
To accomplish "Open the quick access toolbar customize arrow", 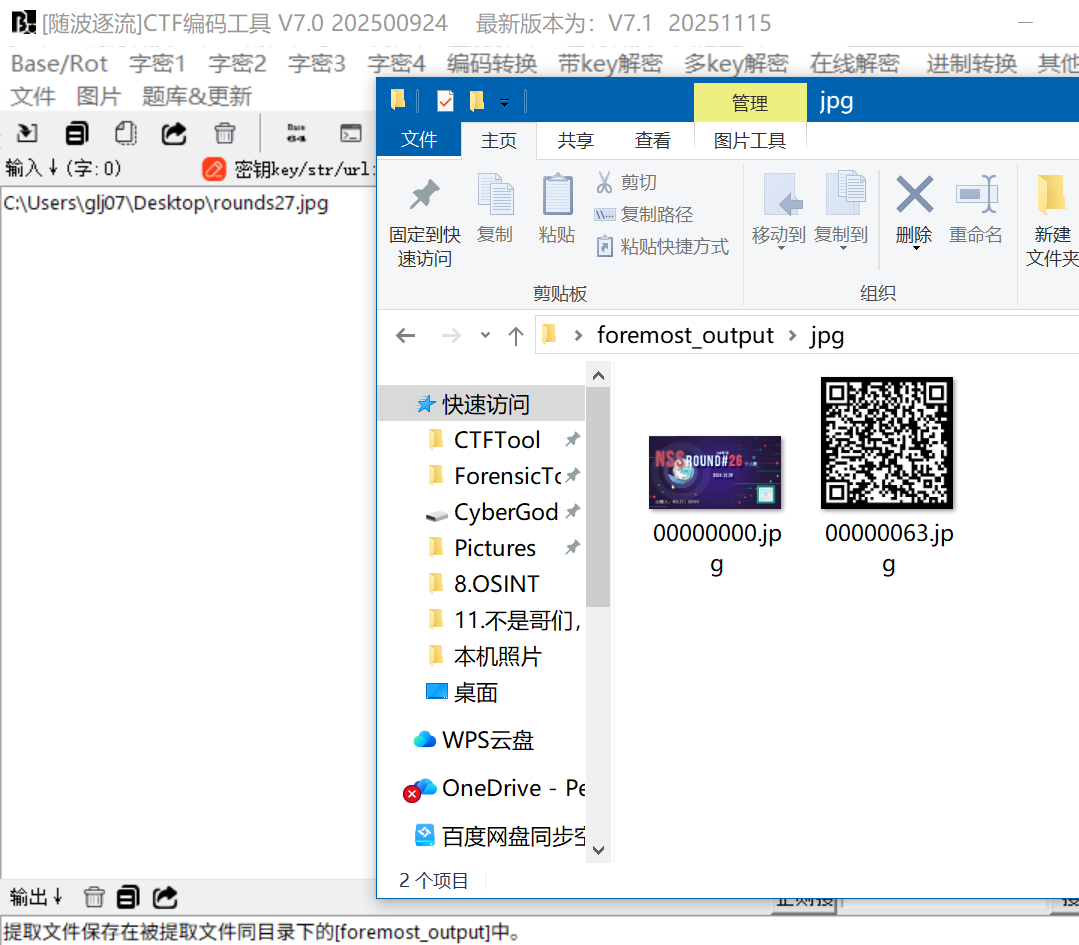I will [505, 103].
